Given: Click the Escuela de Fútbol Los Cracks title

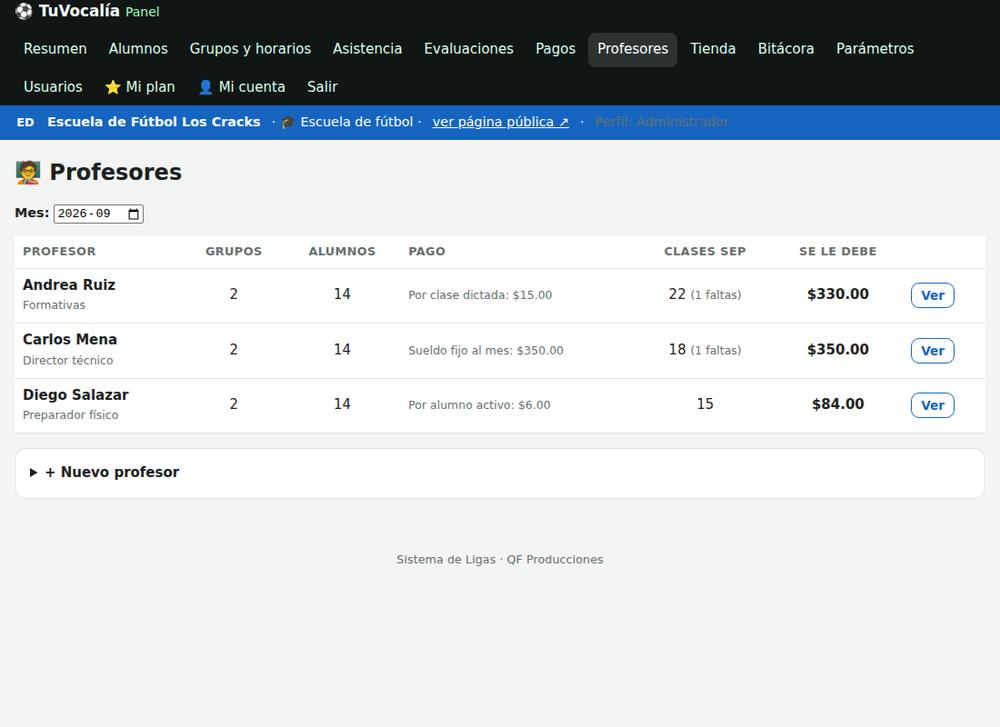Looking at the screenshot, I should tap(154, 122).
